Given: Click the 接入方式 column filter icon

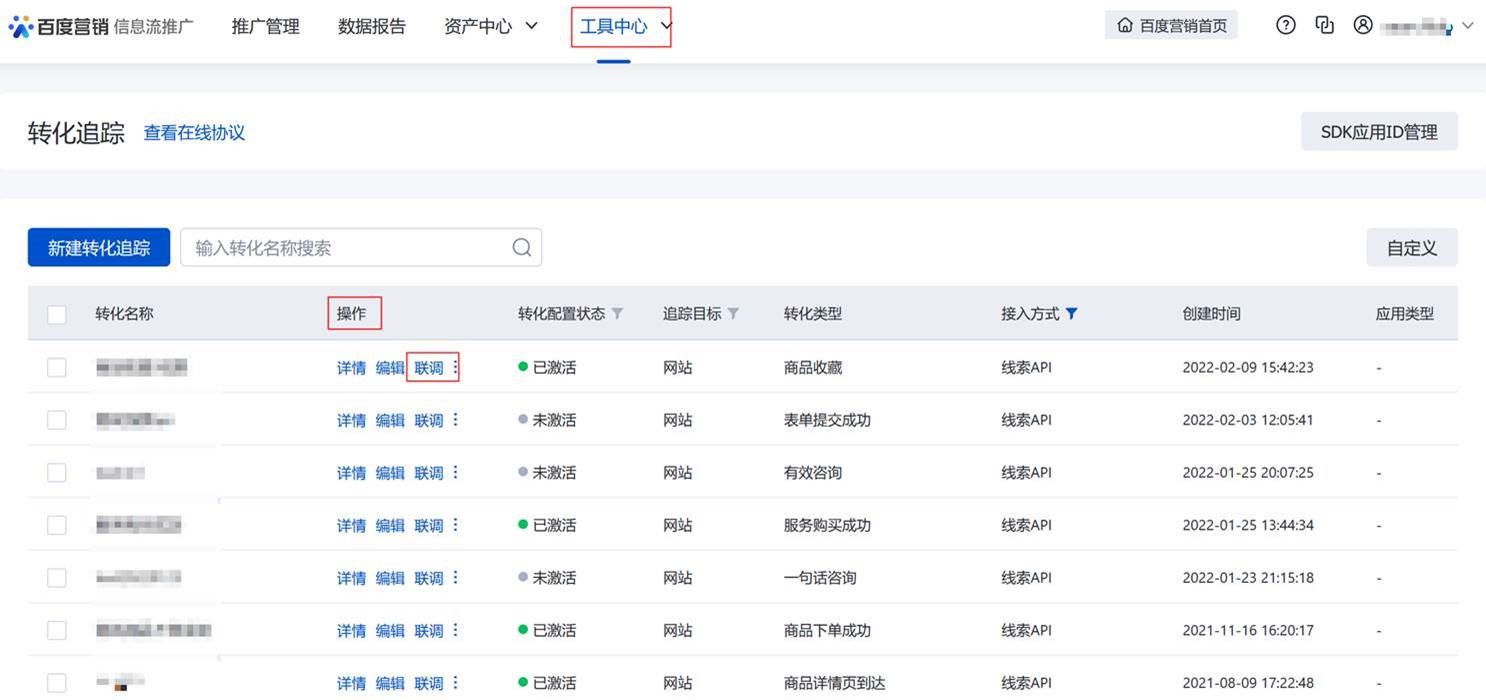Looking at the screenshot, I should [1072, 314].
